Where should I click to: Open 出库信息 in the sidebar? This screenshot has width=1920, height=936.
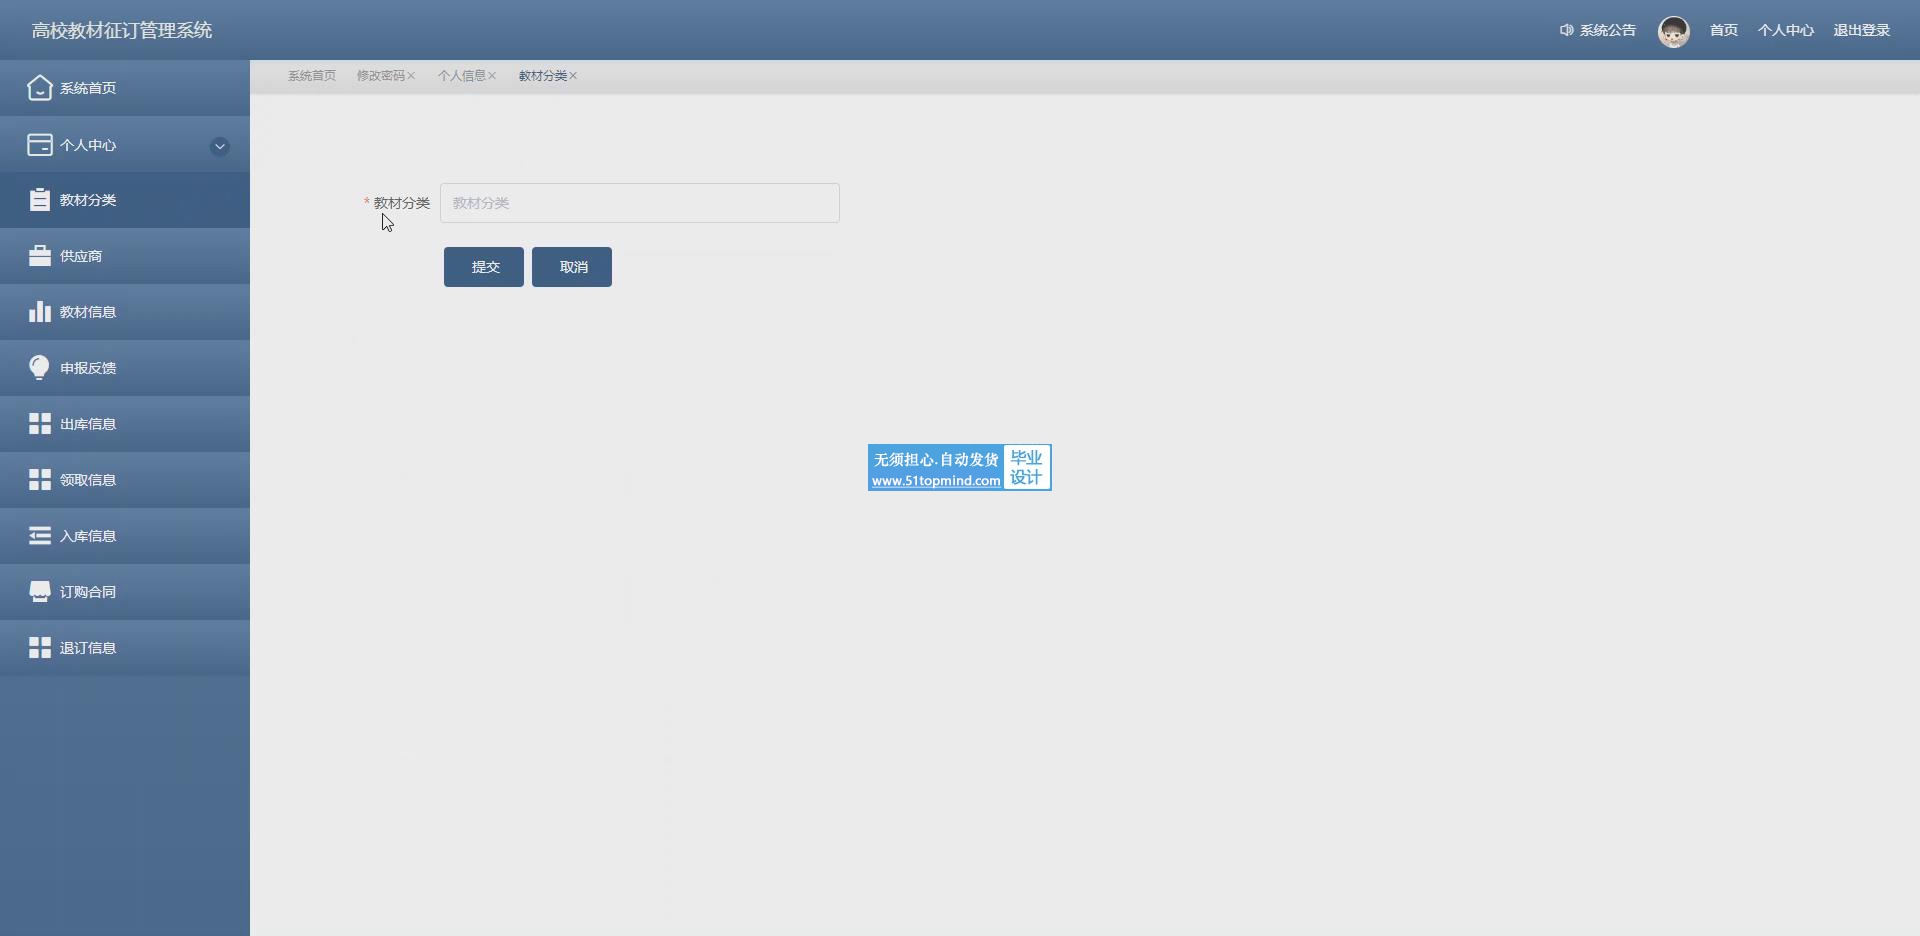pyautogui.click(x=125, y=424)
